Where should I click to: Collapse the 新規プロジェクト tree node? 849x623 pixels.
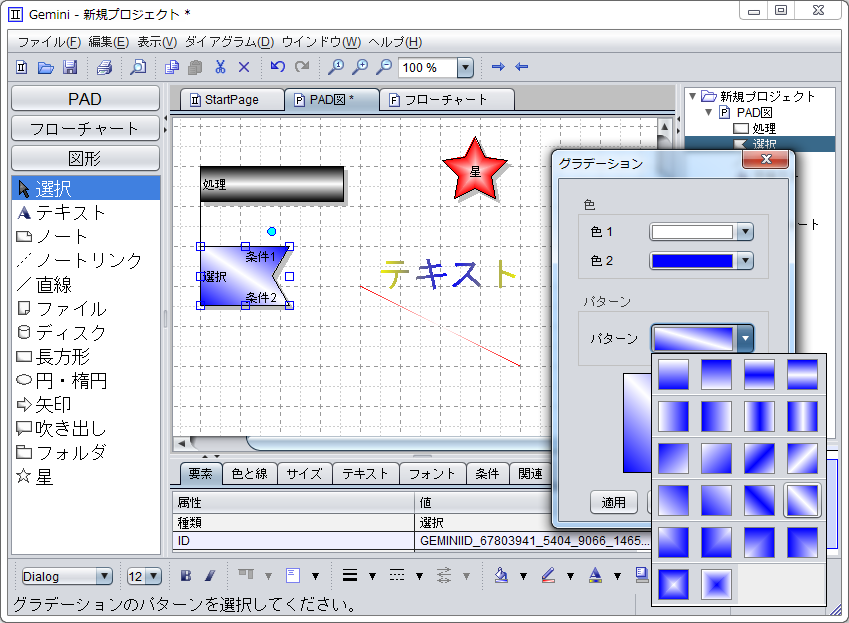coord(692,96)
